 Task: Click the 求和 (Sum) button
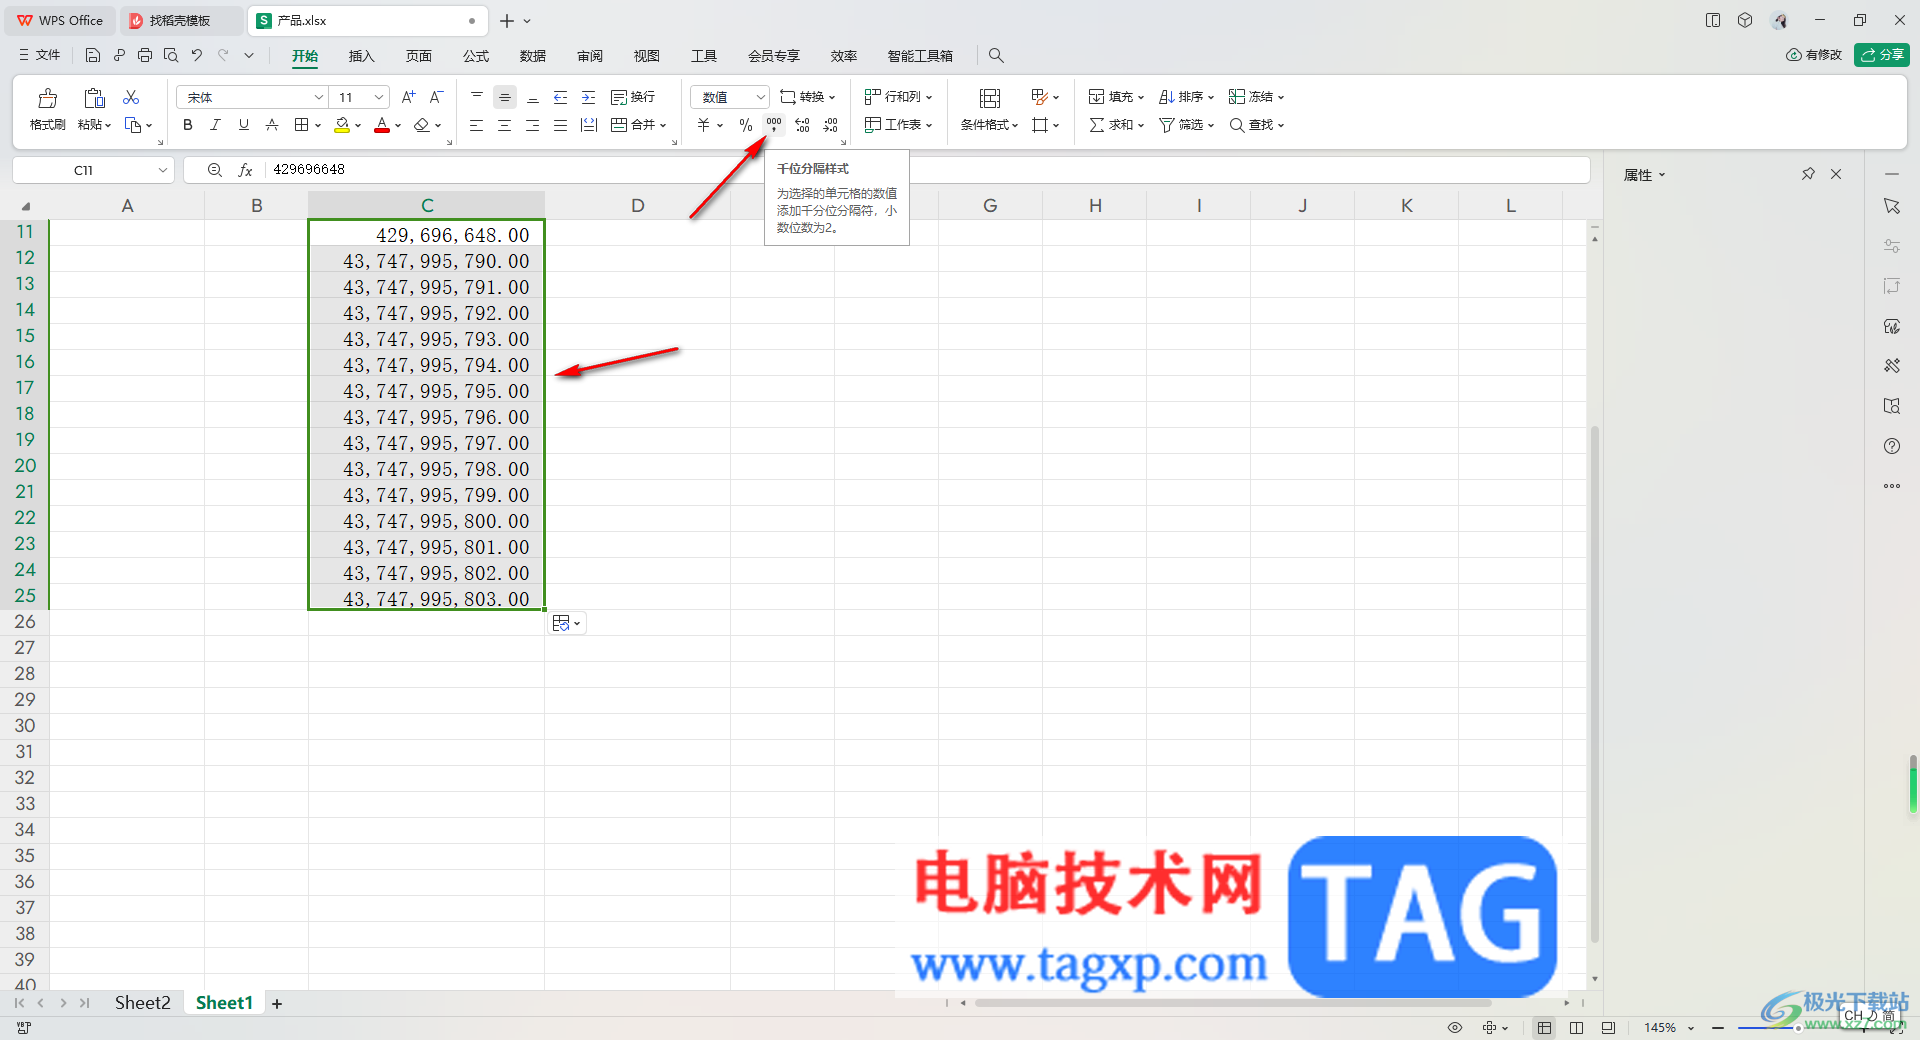(x=1116, y=125)
